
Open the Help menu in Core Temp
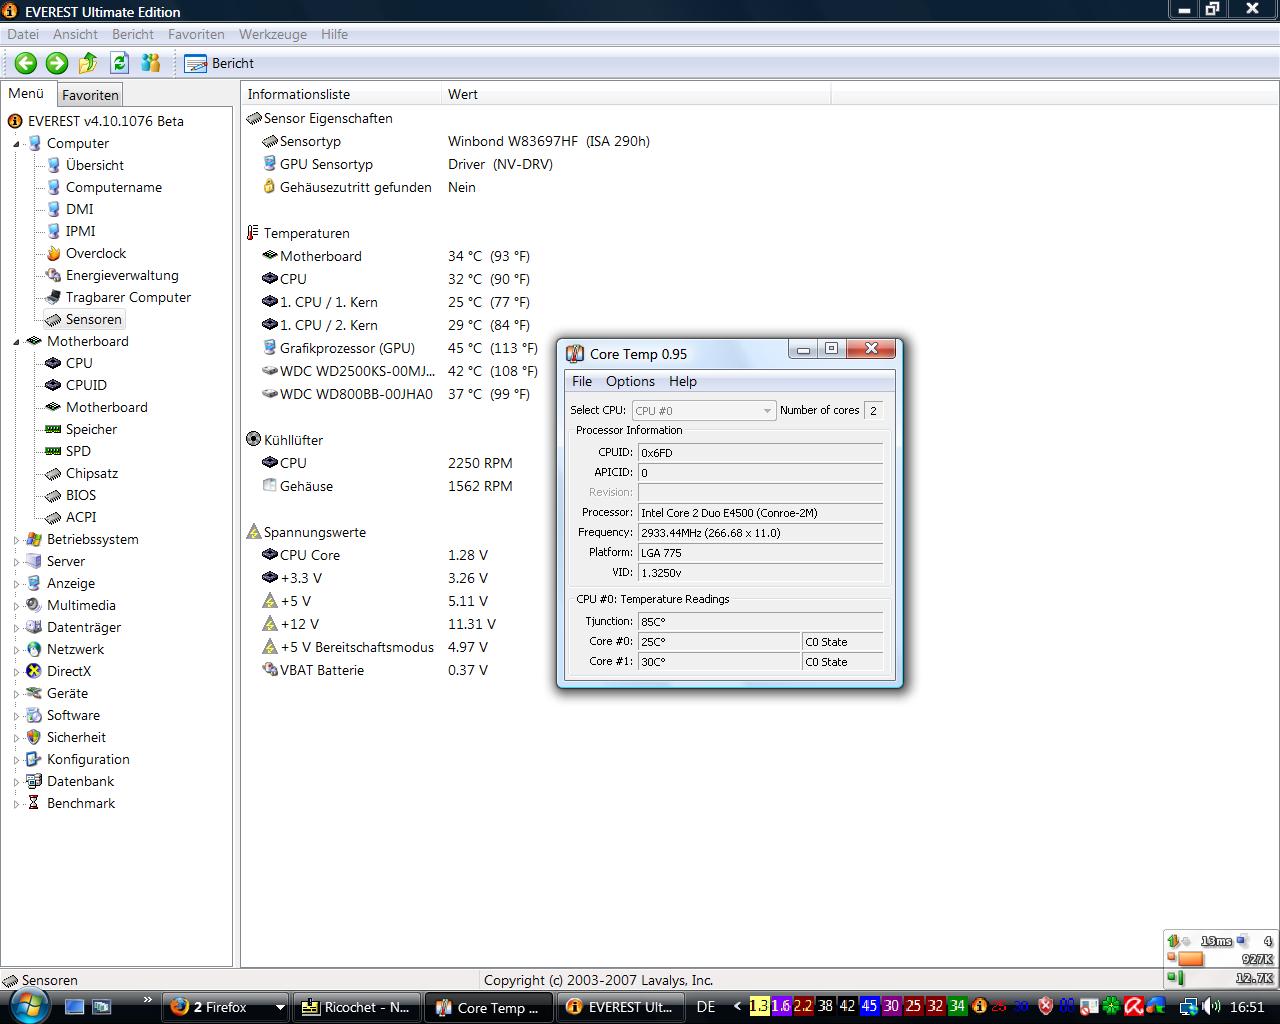[683, 381]
